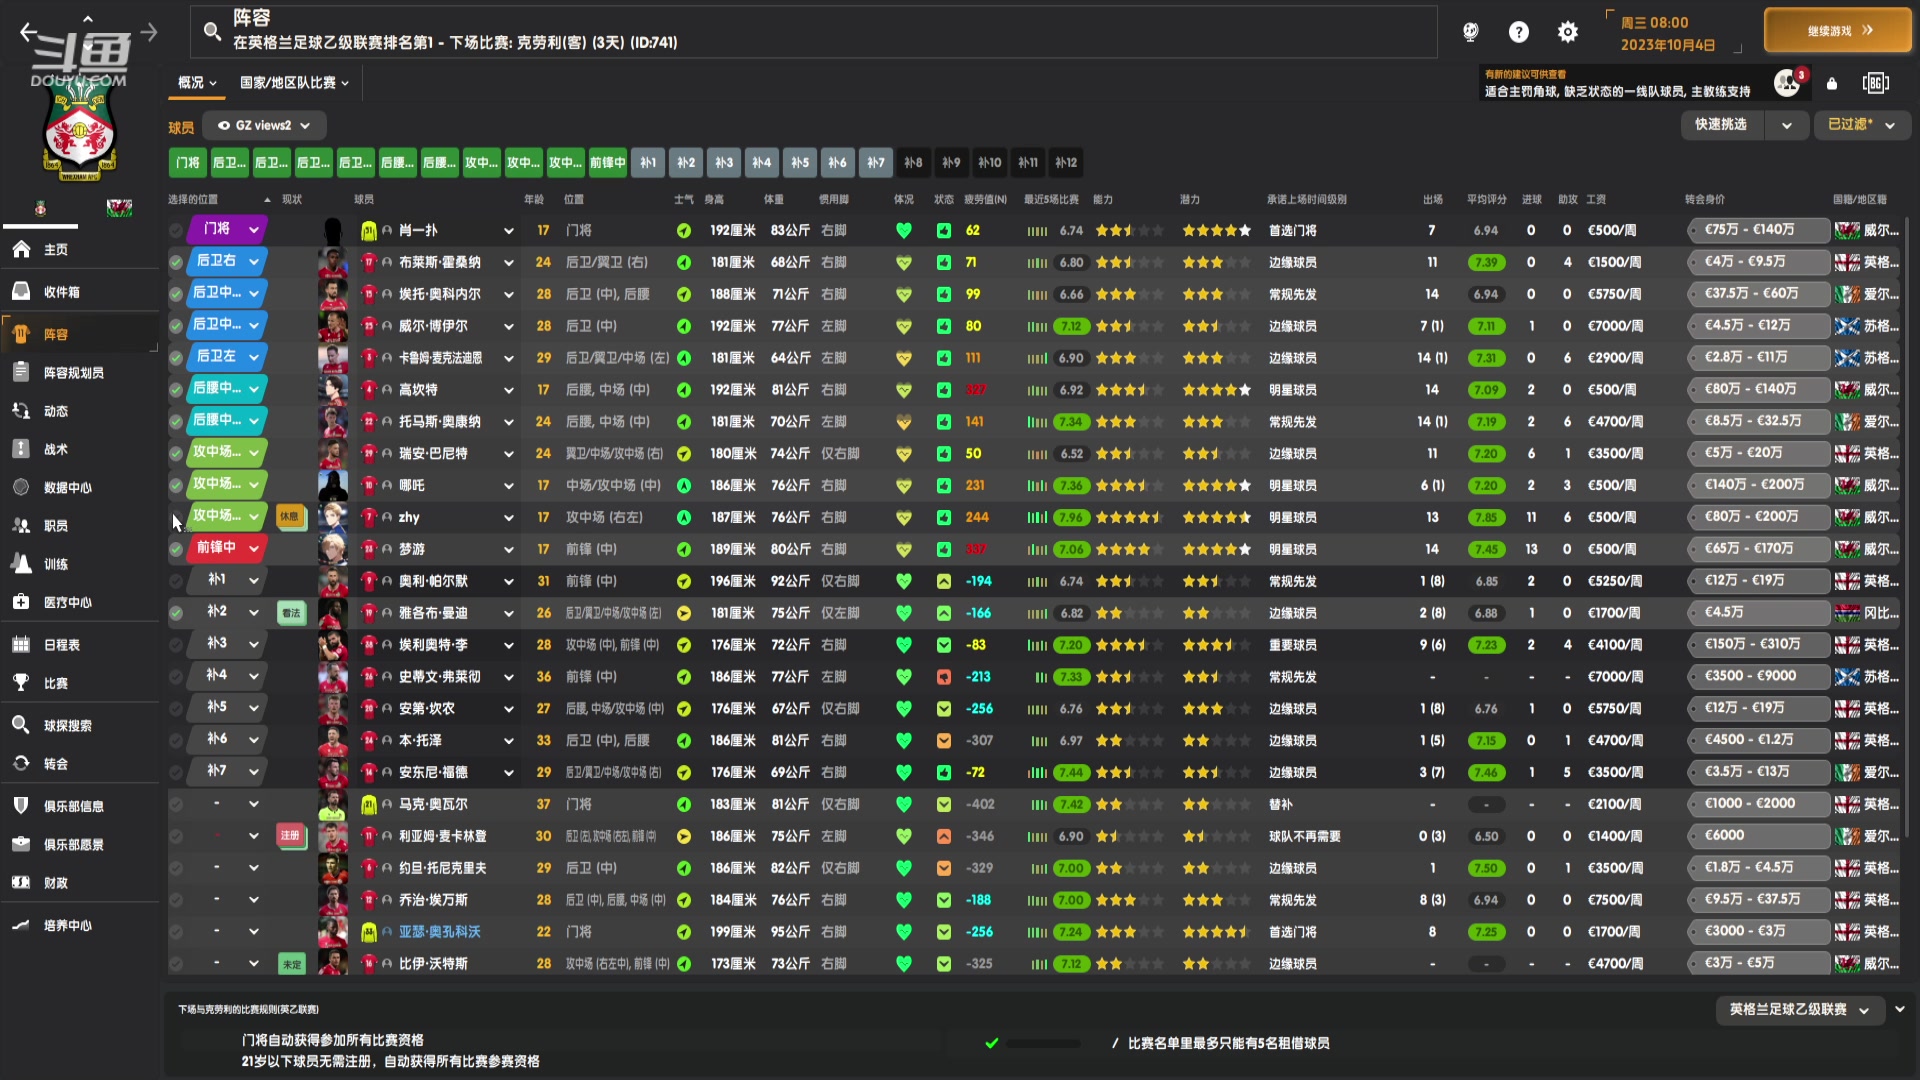The width and height of the screenshot is (1920, 1080).
Task: Toggle selection circle for 布莱斯·雷桑纳
Action: pos(176,262)
